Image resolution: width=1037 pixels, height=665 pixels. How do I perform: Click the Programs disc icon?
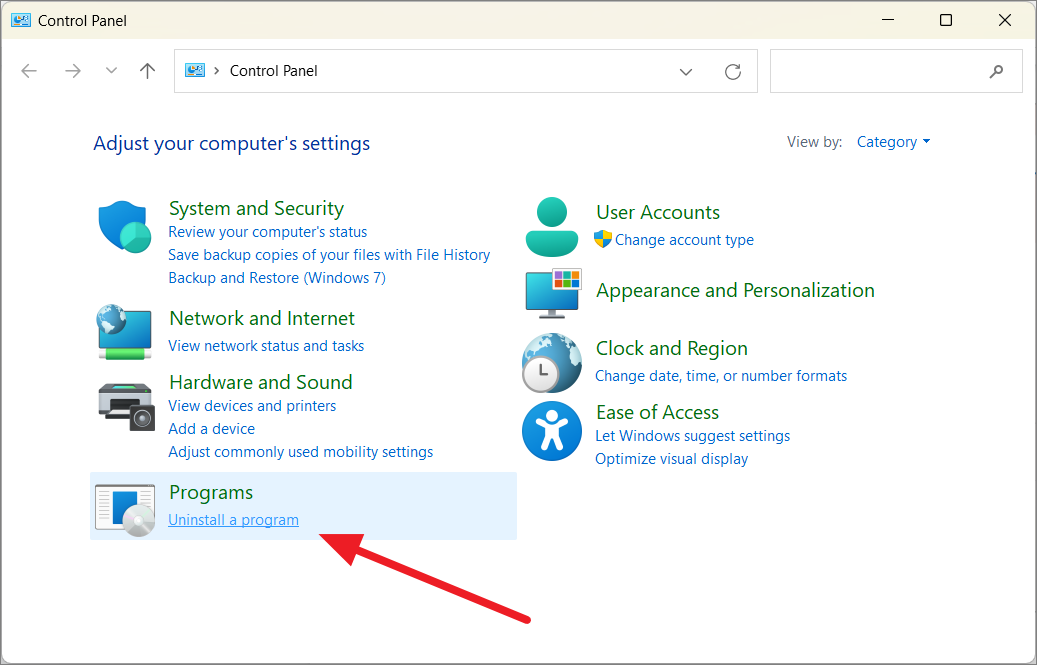[x=125, y=510]
